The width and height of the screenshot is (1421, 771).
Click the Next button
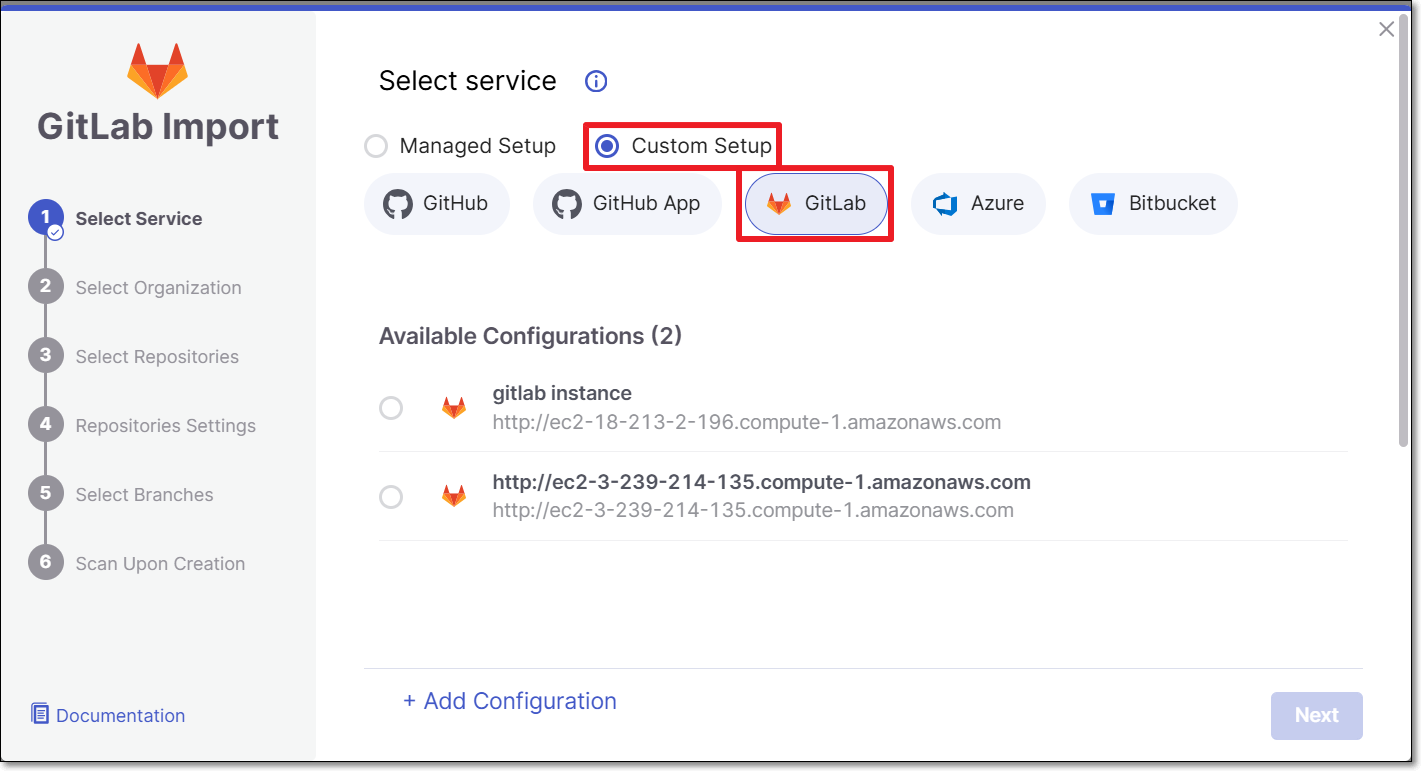click(1316, 716)
